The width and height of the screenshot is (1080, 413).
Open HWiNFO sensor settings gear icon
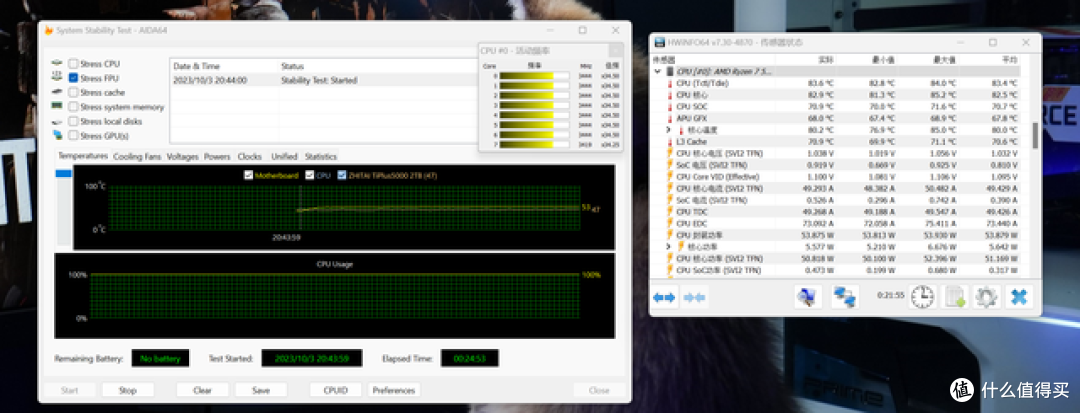[987, 297]
